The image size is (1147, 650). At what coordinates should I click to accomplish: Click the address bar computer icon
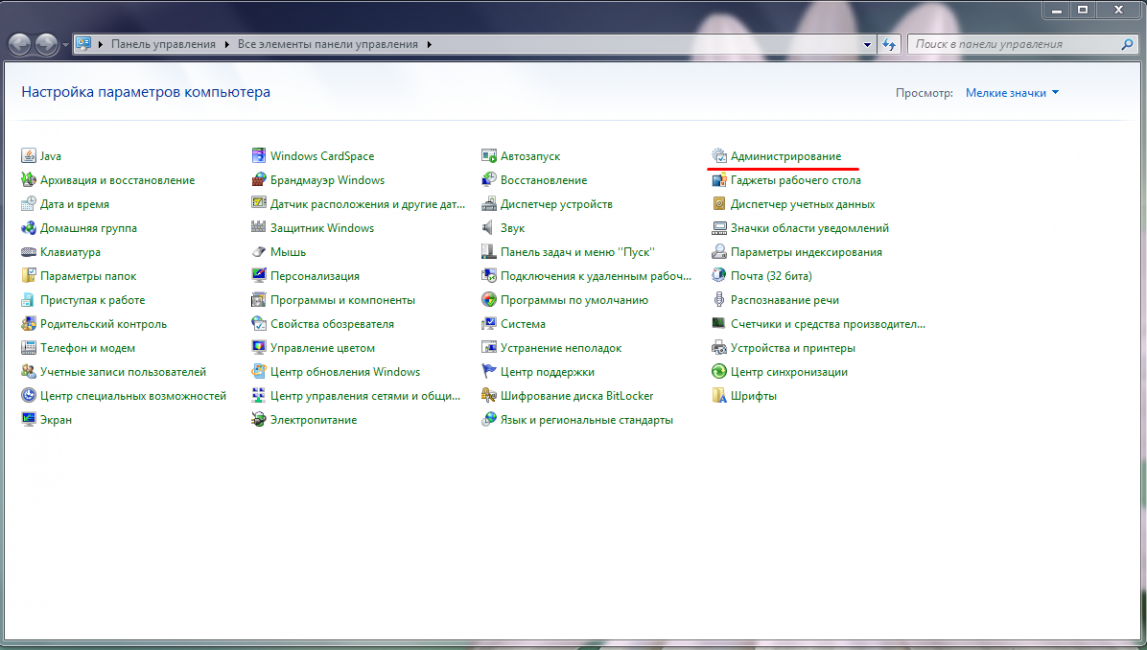[84, 45]
